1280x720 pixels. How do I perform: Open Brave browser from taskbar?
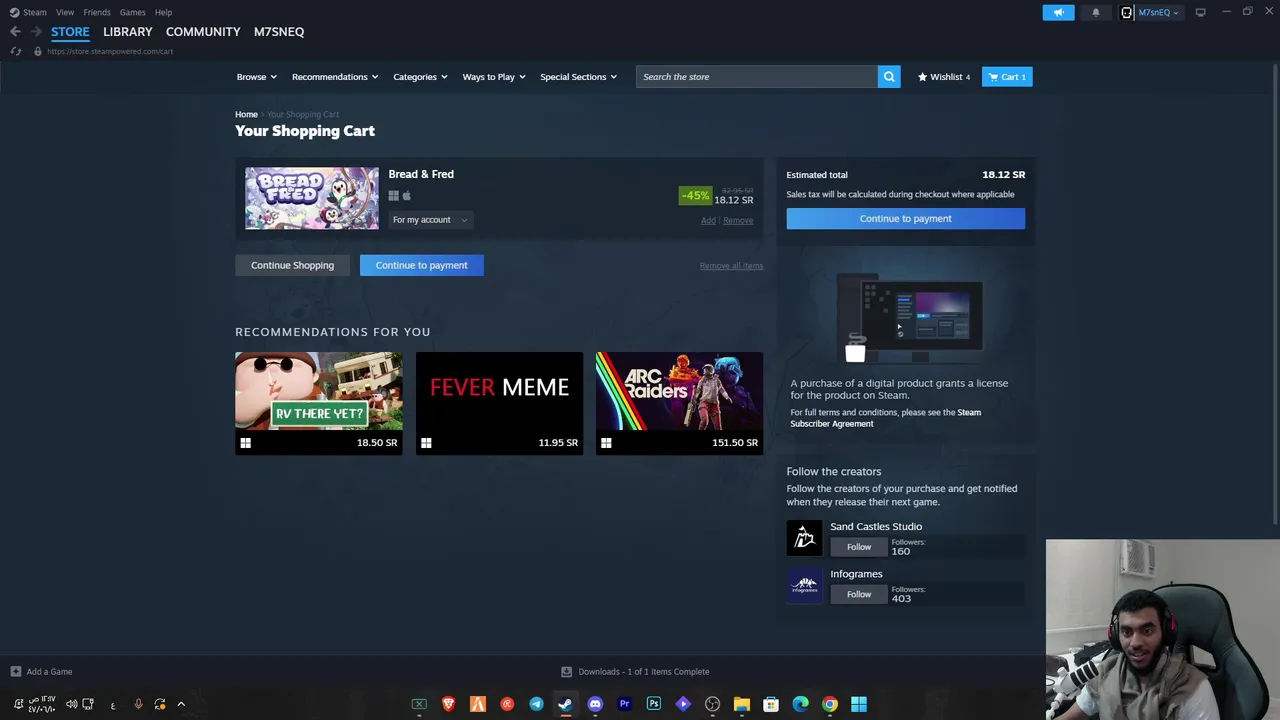[448, 704]
